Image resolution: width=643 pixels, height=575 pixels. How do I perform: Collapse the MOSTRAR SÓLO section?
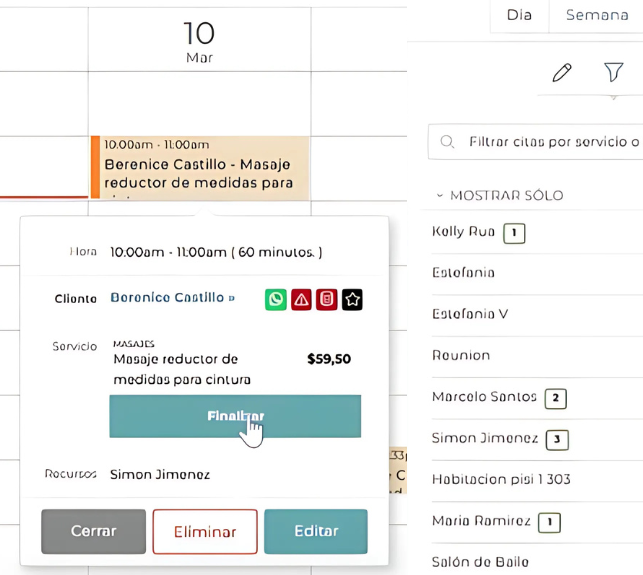coord(440,196)
